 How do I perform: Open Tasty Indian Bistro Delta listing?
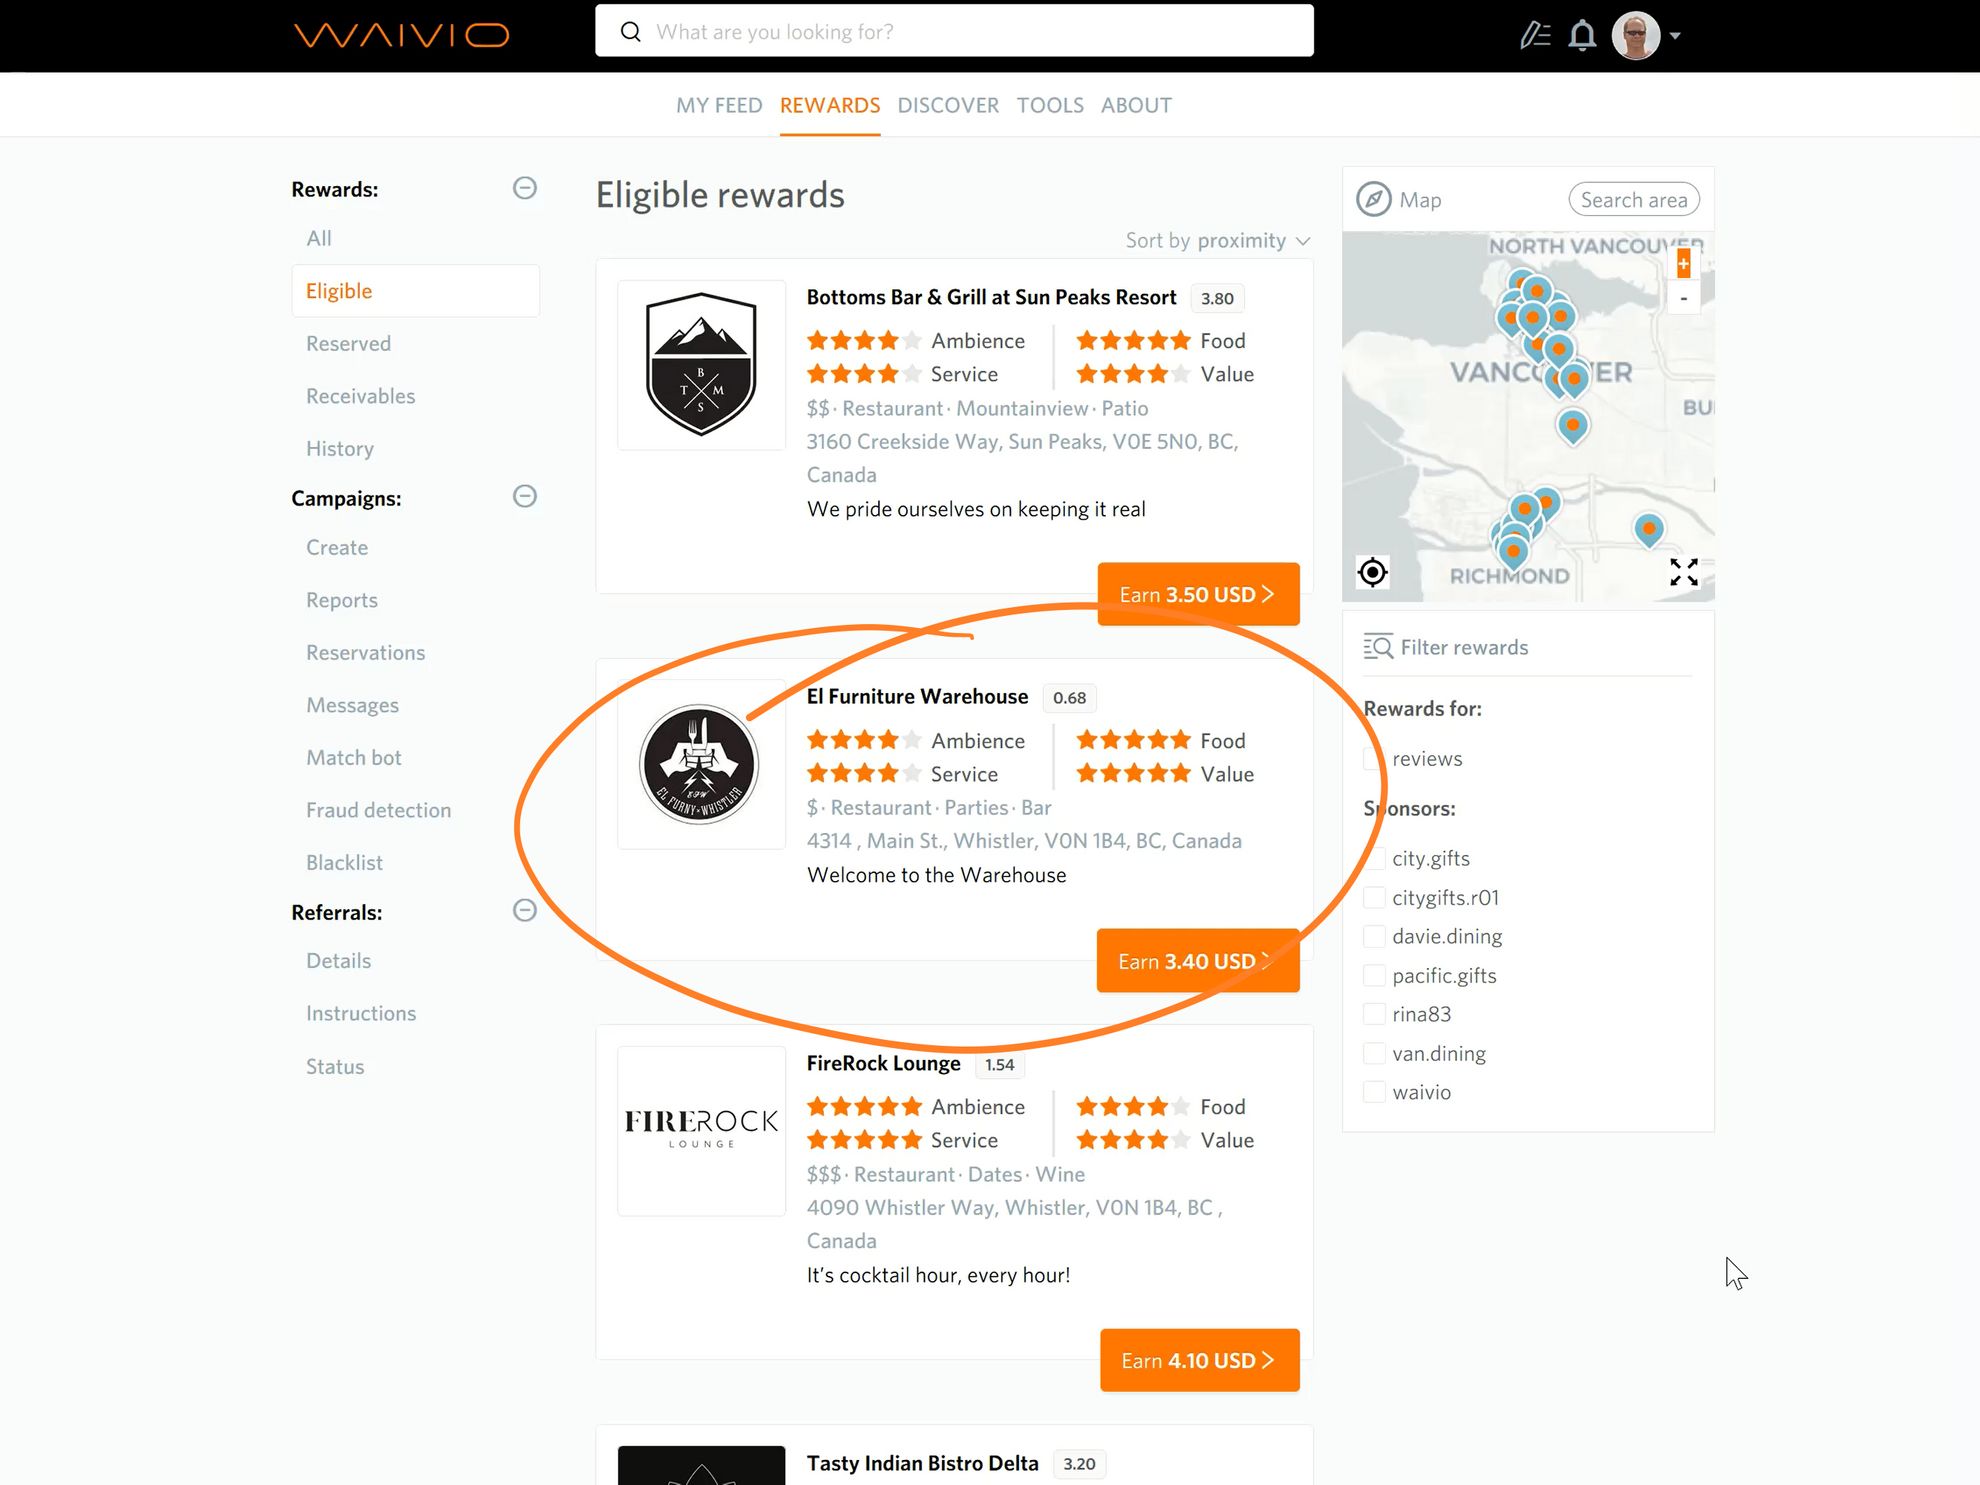[922, 1463]
